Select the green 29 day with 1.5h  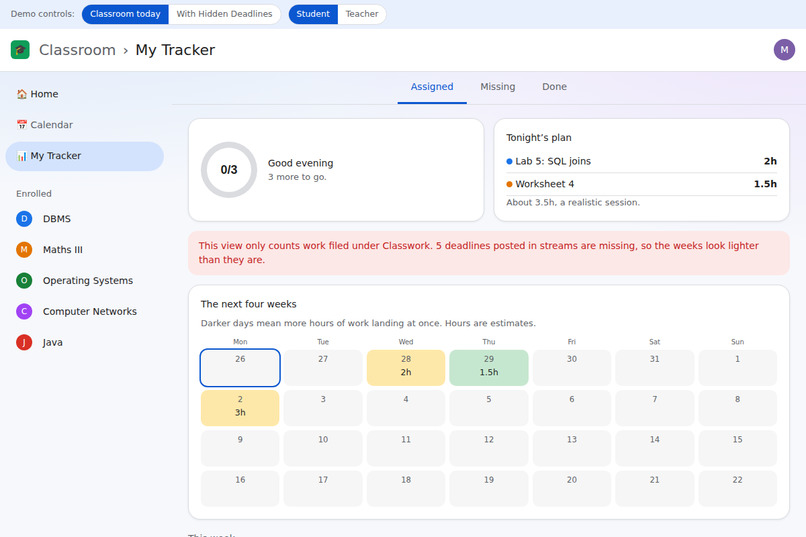[x=489, y=367]
